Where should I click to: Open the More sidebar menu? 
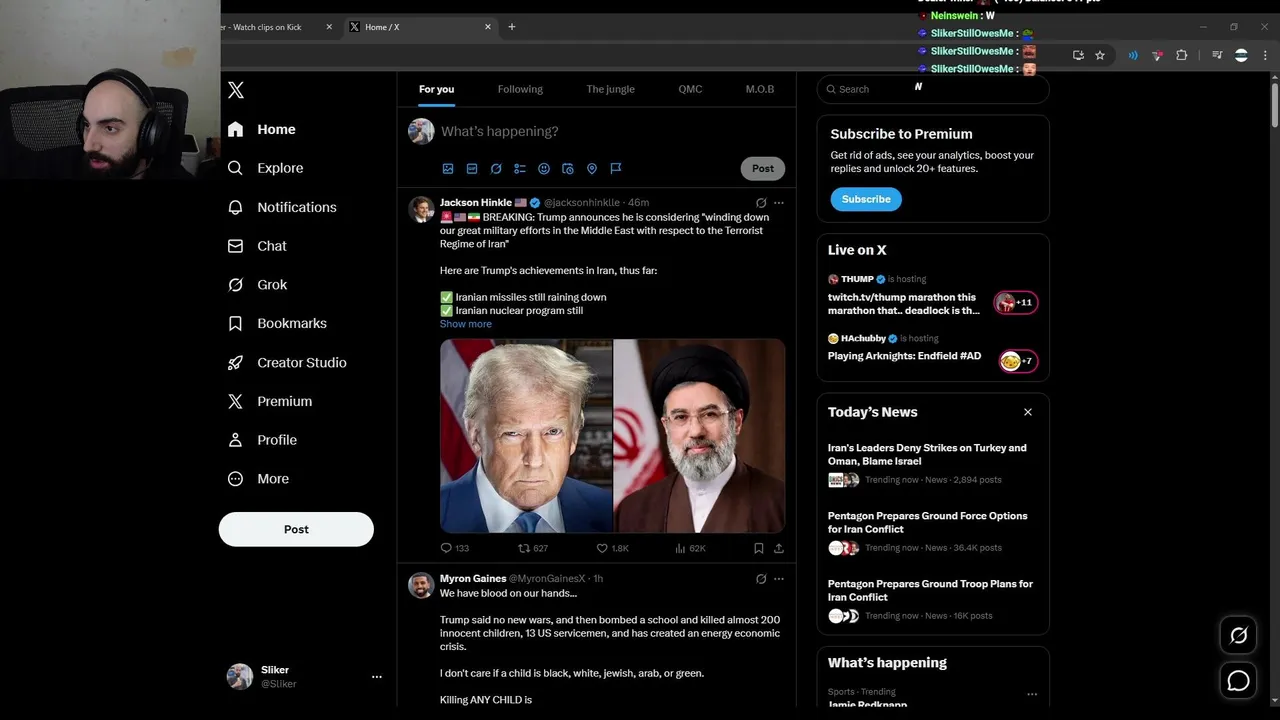click(259, 479)
